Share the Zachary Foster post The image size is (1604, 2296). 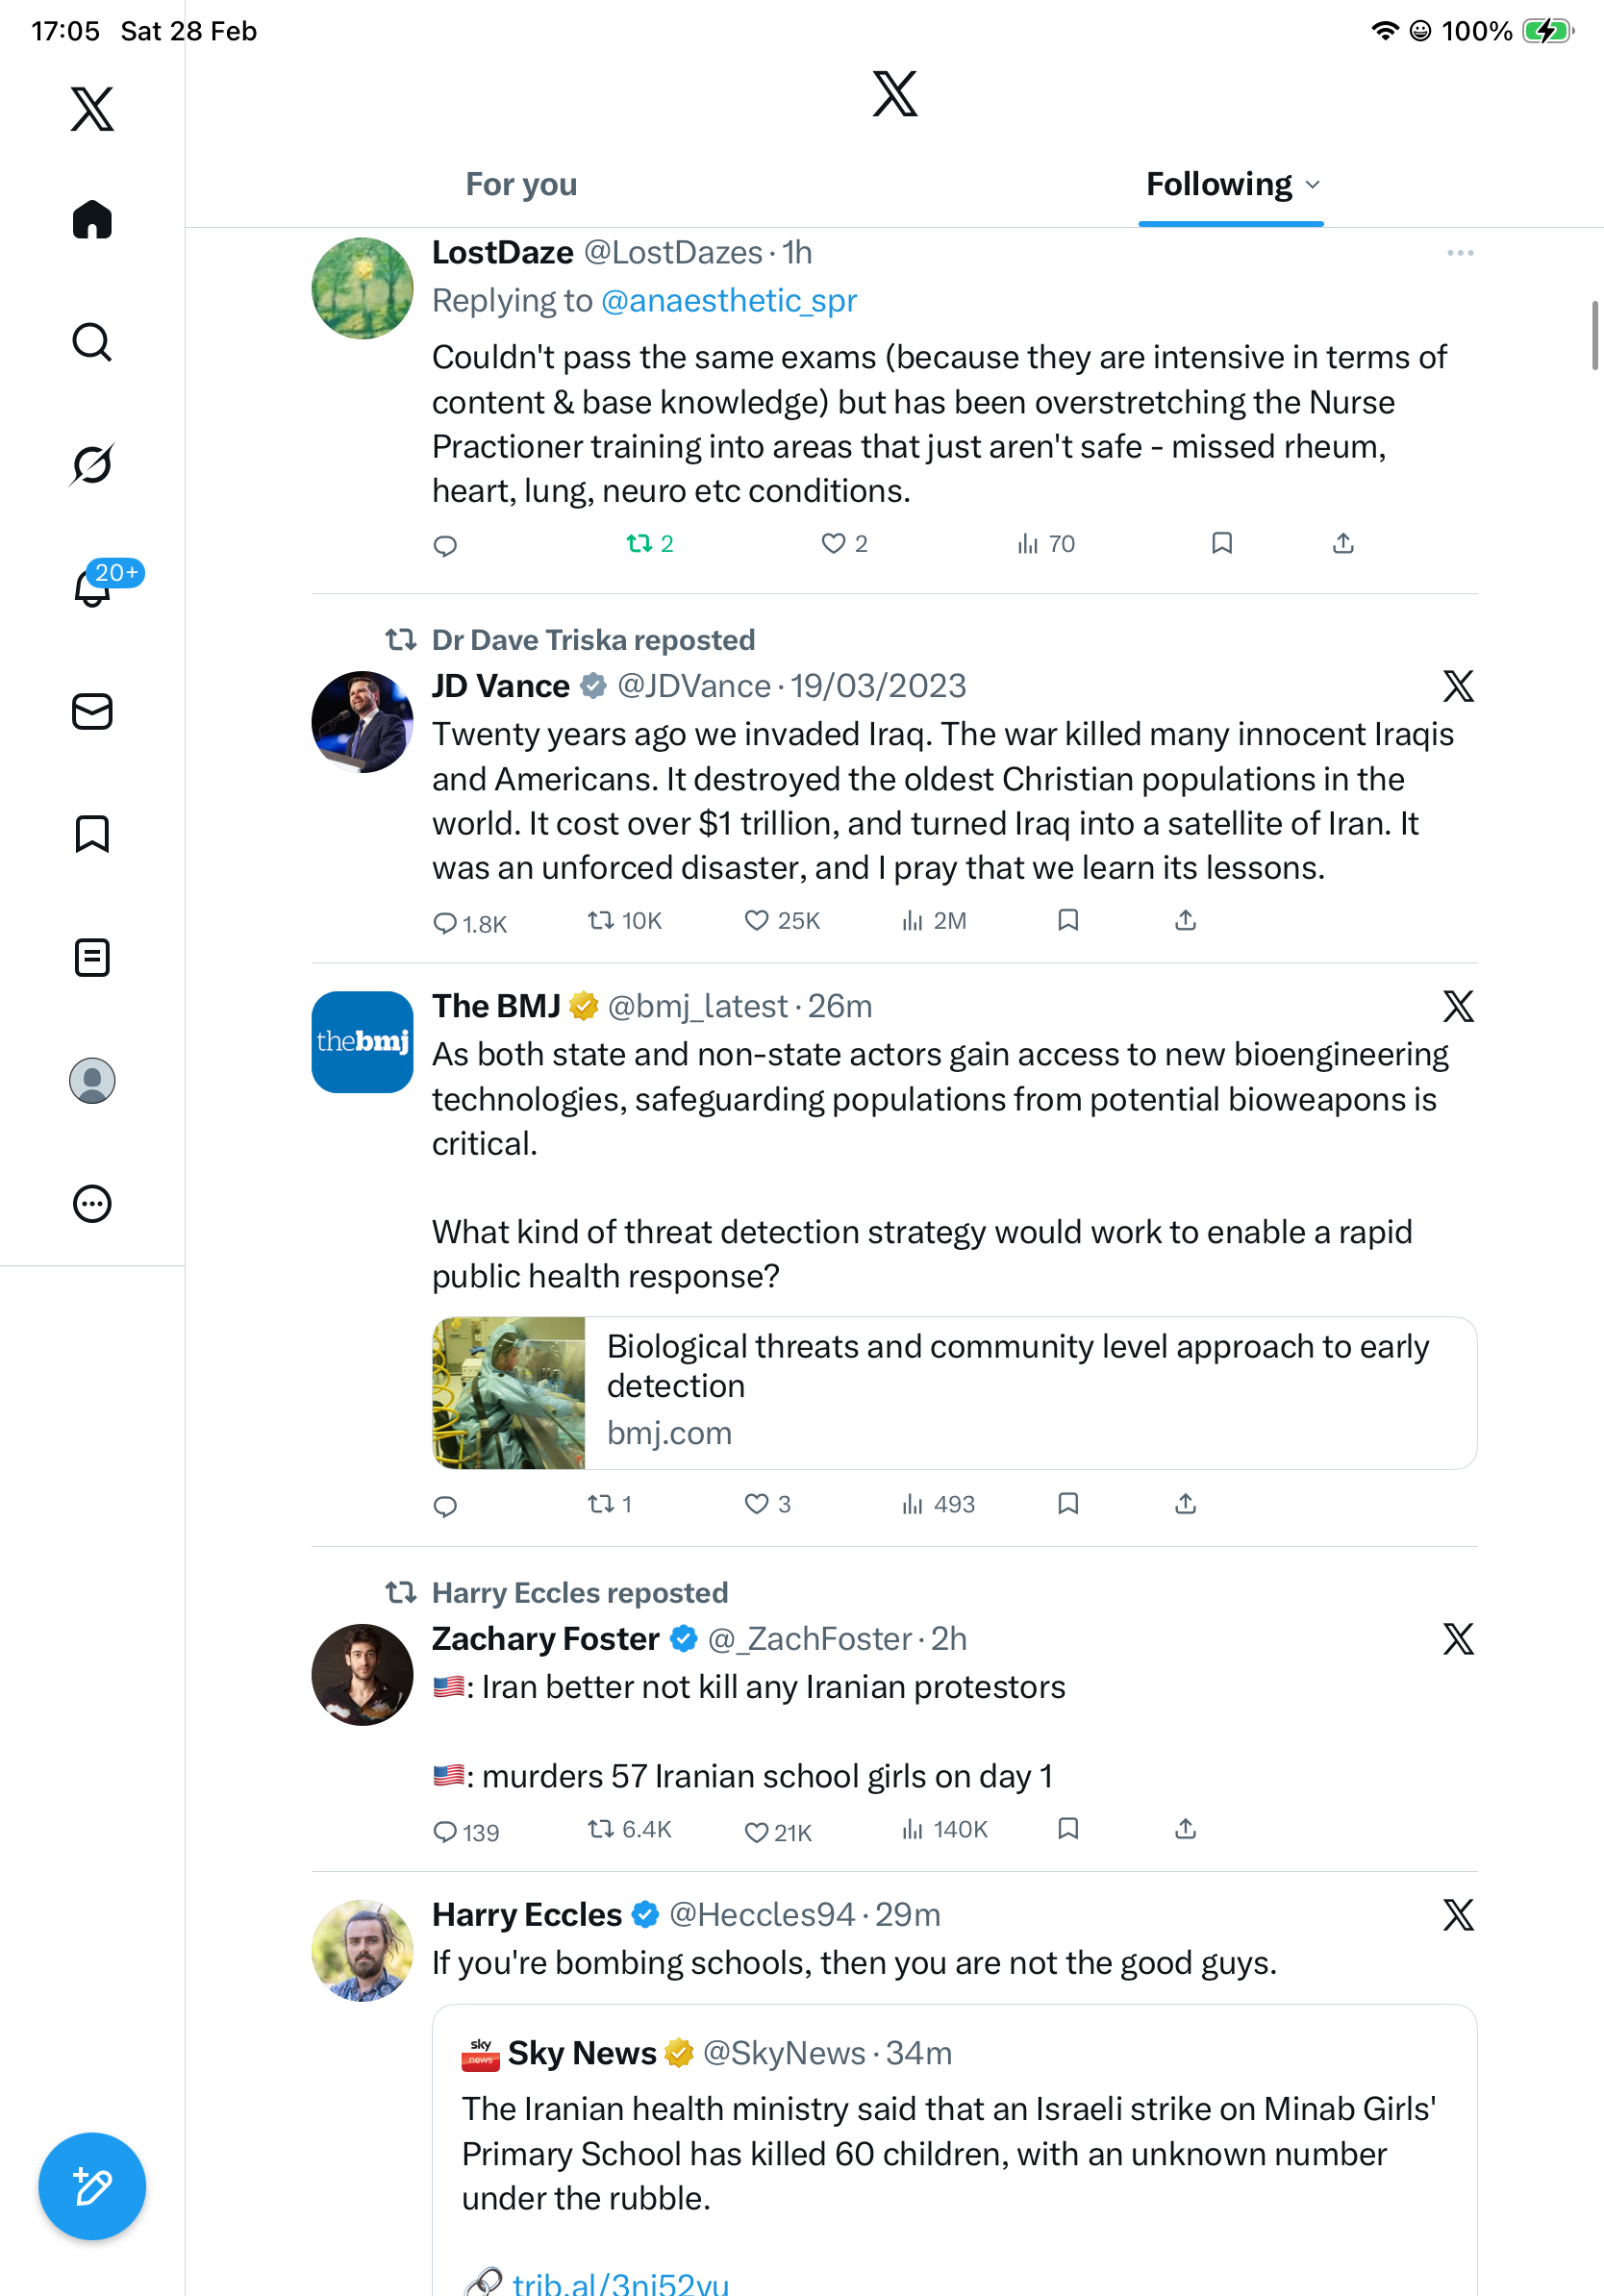click(x=1185, y=1829)
